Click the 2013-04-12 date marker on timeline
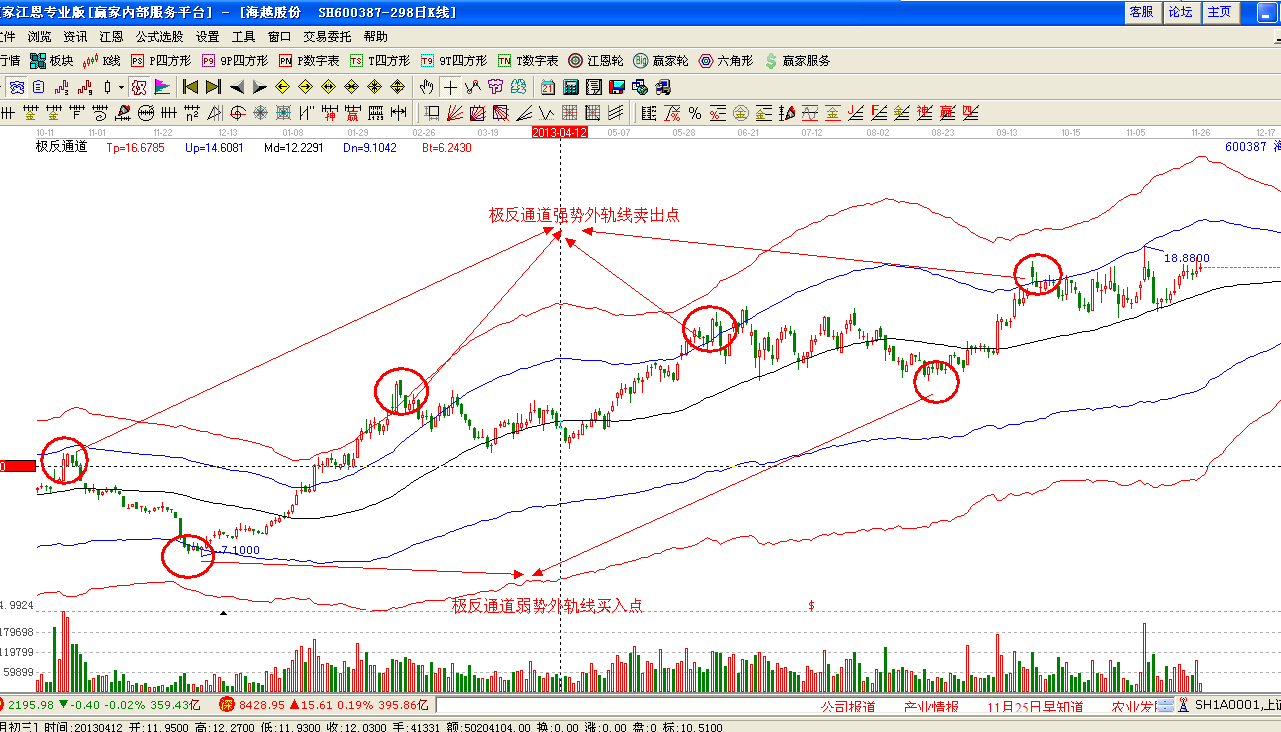 pyautogui.click(x=559, y=132)
